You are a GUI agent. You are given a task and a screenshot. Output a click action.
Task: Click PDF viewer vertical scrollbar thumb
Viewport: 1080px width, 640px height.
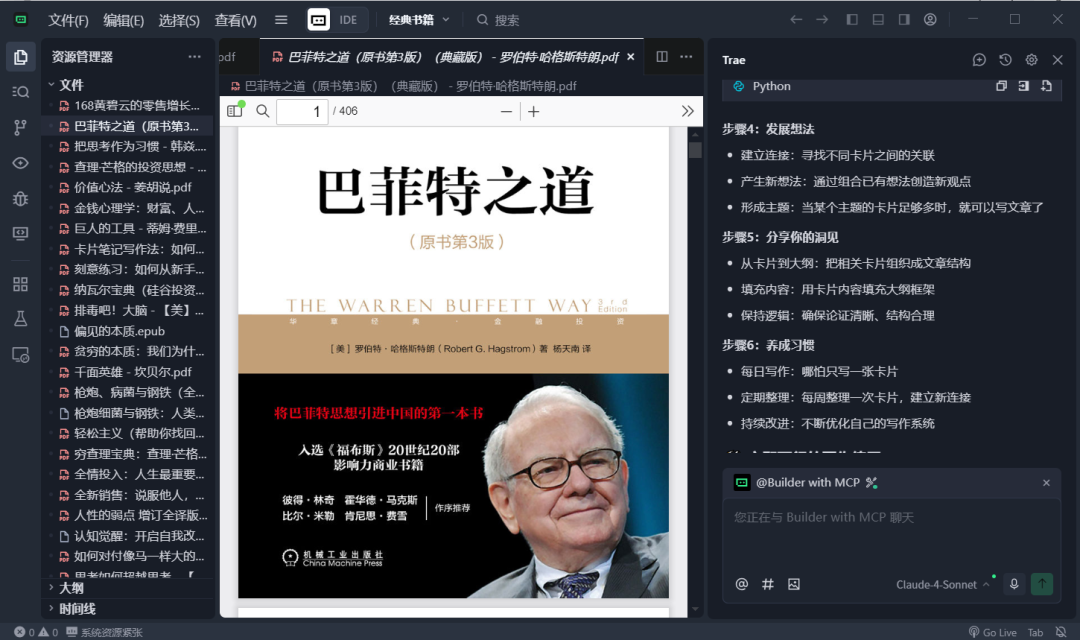[695, 149]
